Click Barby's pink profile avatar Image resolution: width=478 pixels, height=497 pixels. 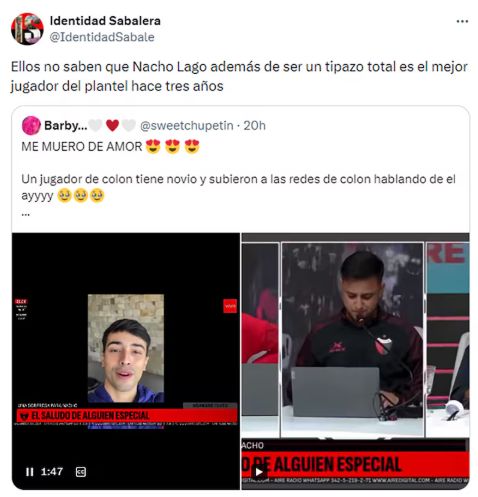click(x=31, y=126)
